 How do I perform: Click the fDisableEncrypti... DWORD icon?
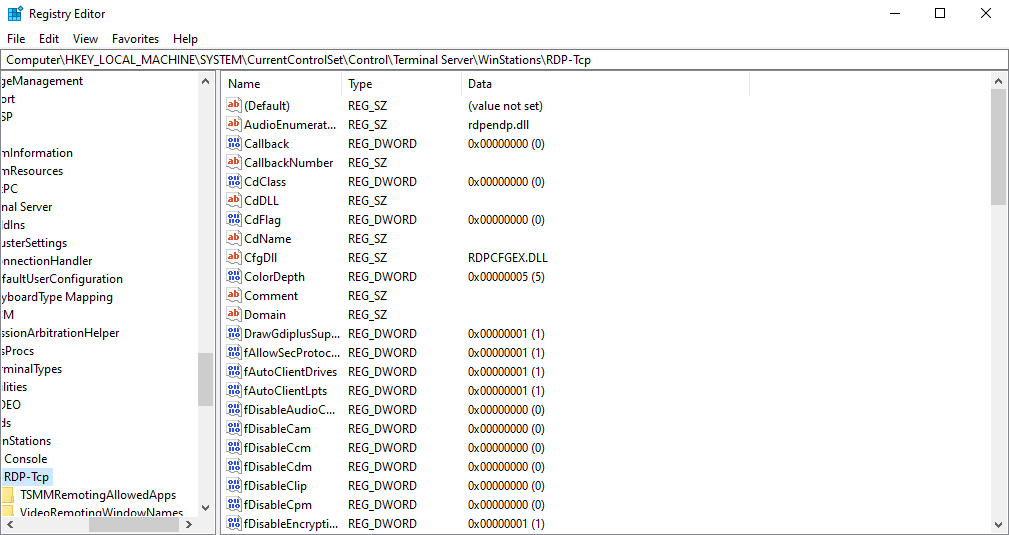point(234,523)
